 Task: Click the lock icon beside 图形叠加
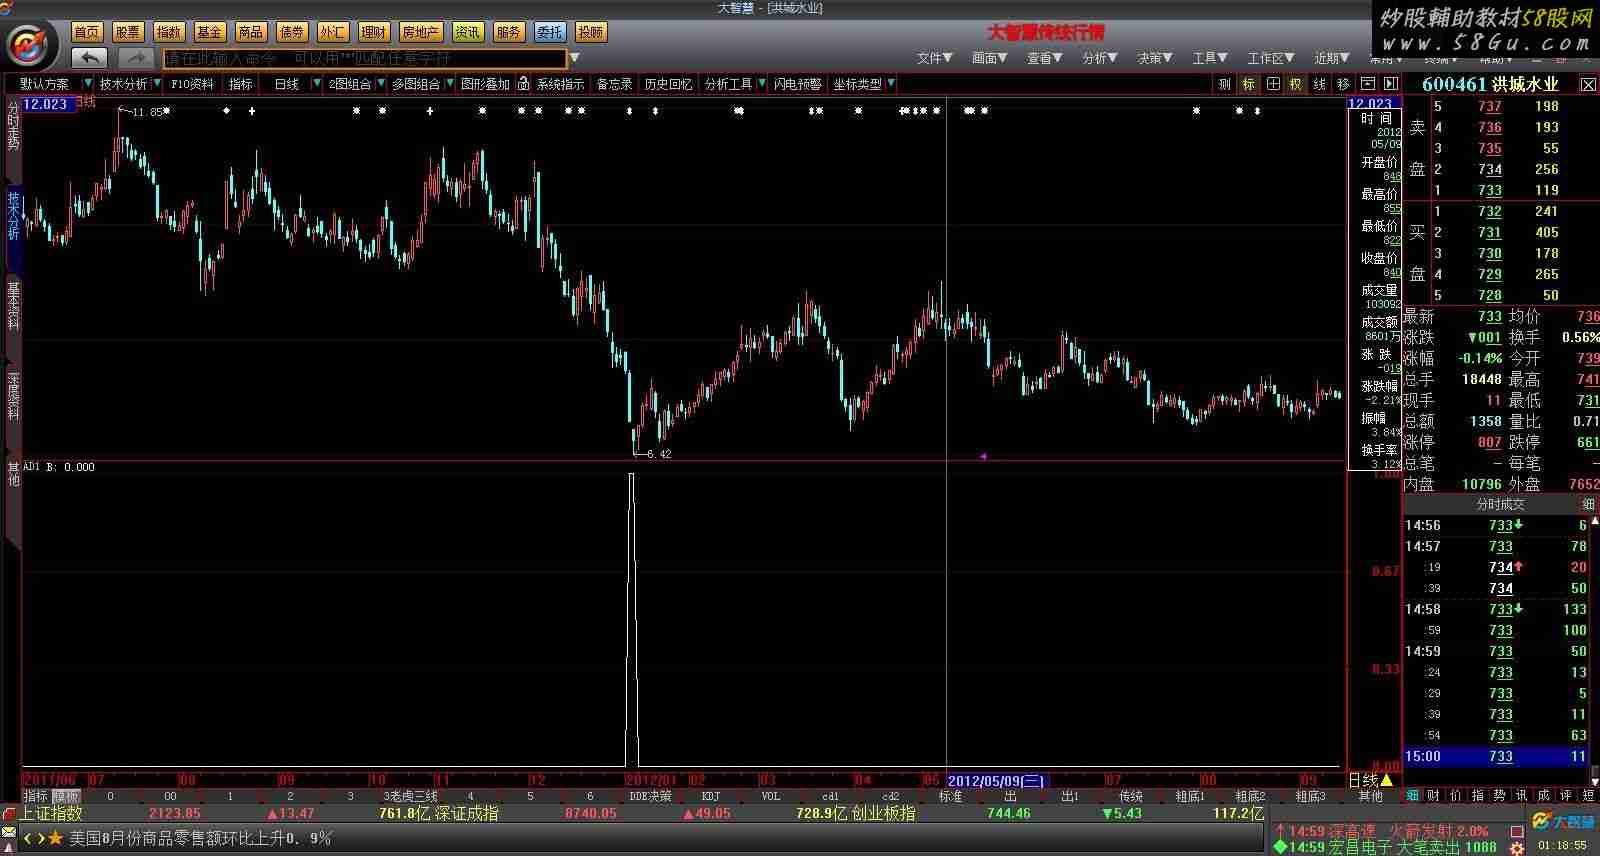[x=523, y=84]
